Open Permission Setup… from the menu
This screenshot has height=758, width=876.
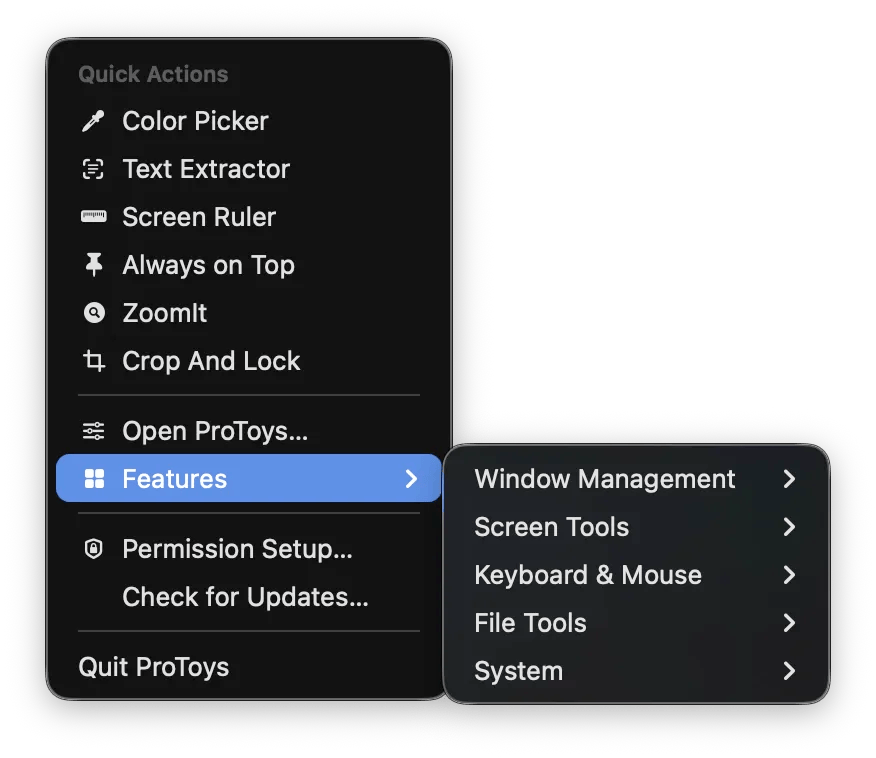249,549
